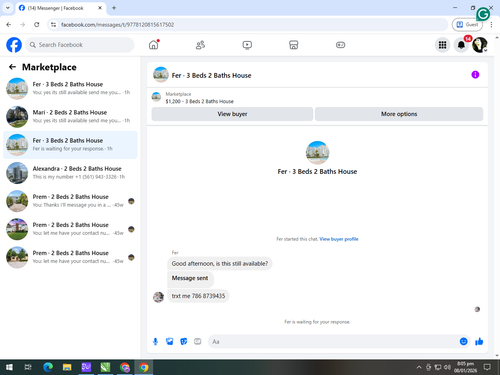Screen dimensions: 500x375
Task: Open the grid Menu icon
Action: pyautogui.click(x=442, y=45)
